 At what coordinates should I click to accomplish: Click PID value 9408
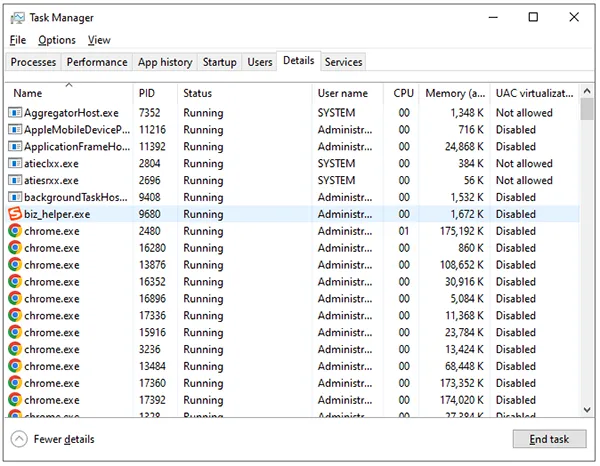coord(150,197)
